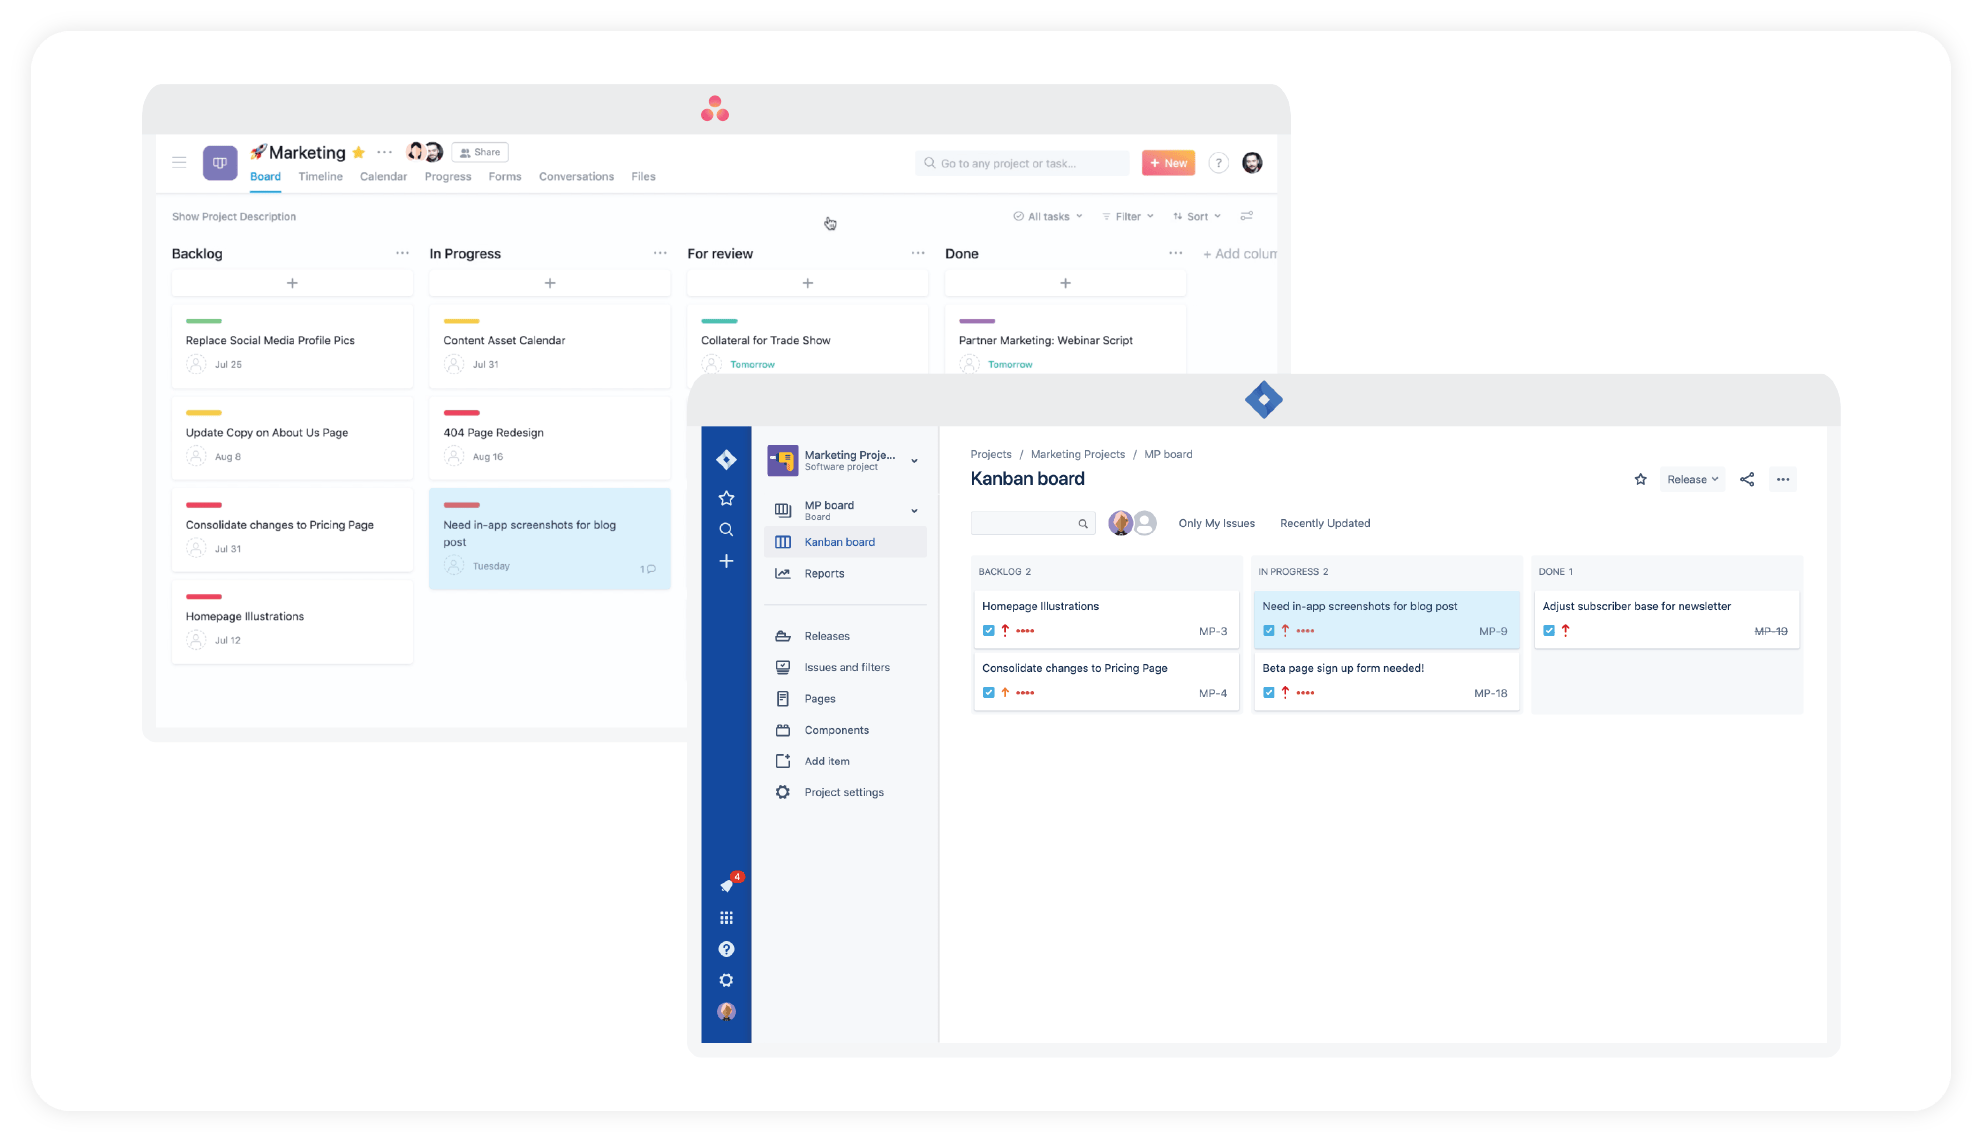Open the Forms tab in Asana

click(505, 177)
